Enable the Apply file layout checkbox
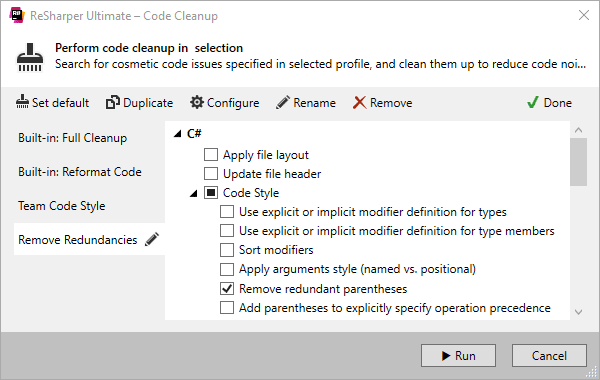 (211, 155)
